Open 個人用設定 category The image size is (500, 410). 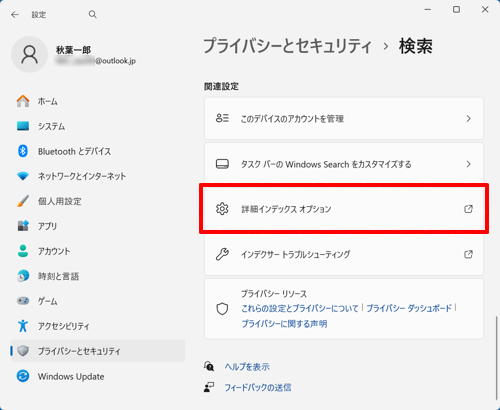pyautogui.click(x=98, y=201)
